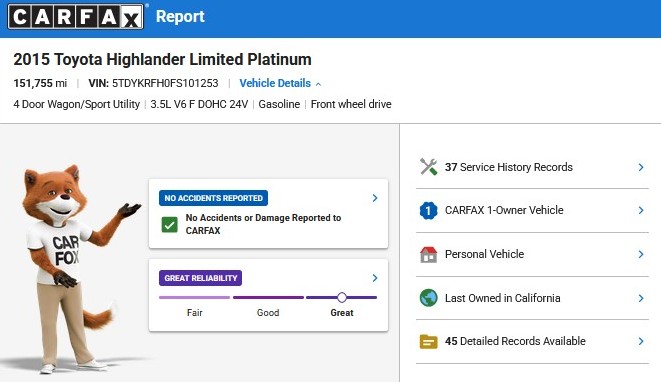This screenshot has width=661, height=382.
Task: Select Last Owned in California text
Action: pyautogui.click(x=502, y=298)
